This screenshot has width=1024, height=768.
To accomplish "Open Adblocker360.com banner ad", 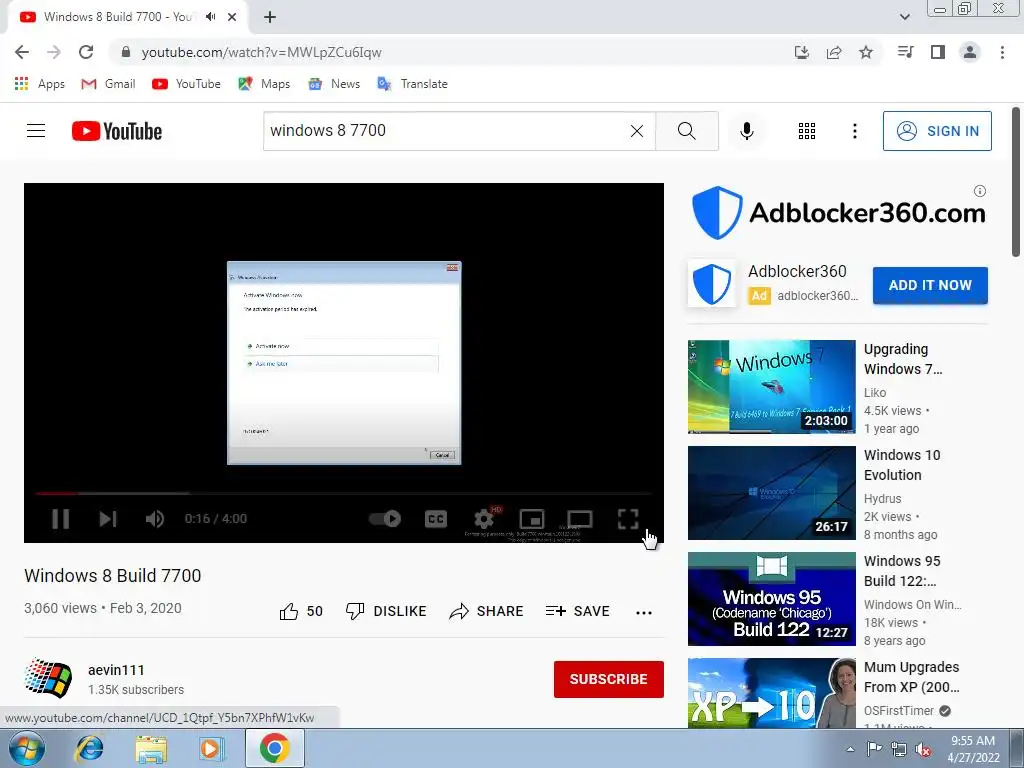I will pos(839,213).
